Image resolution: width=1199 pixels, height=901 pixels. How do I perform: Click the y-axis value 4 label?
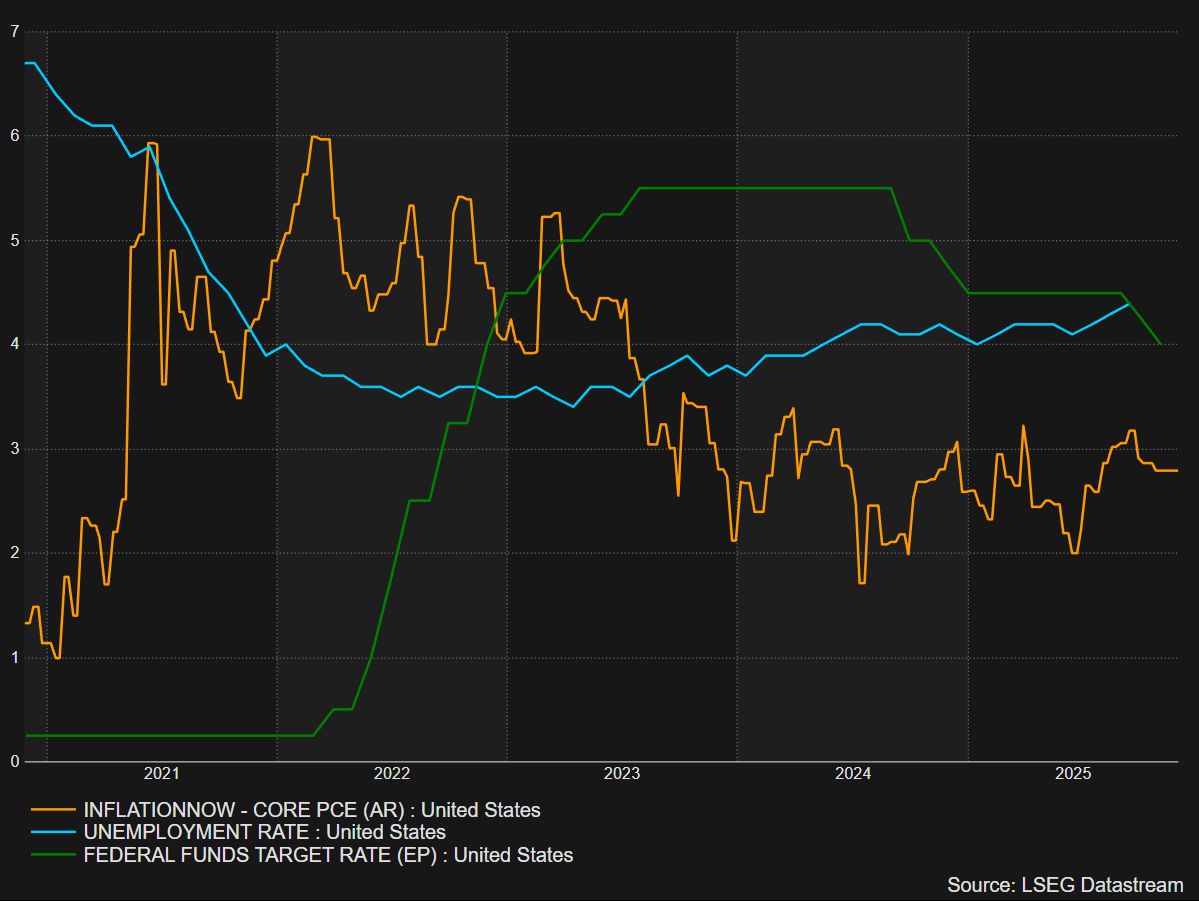[14, 344]
